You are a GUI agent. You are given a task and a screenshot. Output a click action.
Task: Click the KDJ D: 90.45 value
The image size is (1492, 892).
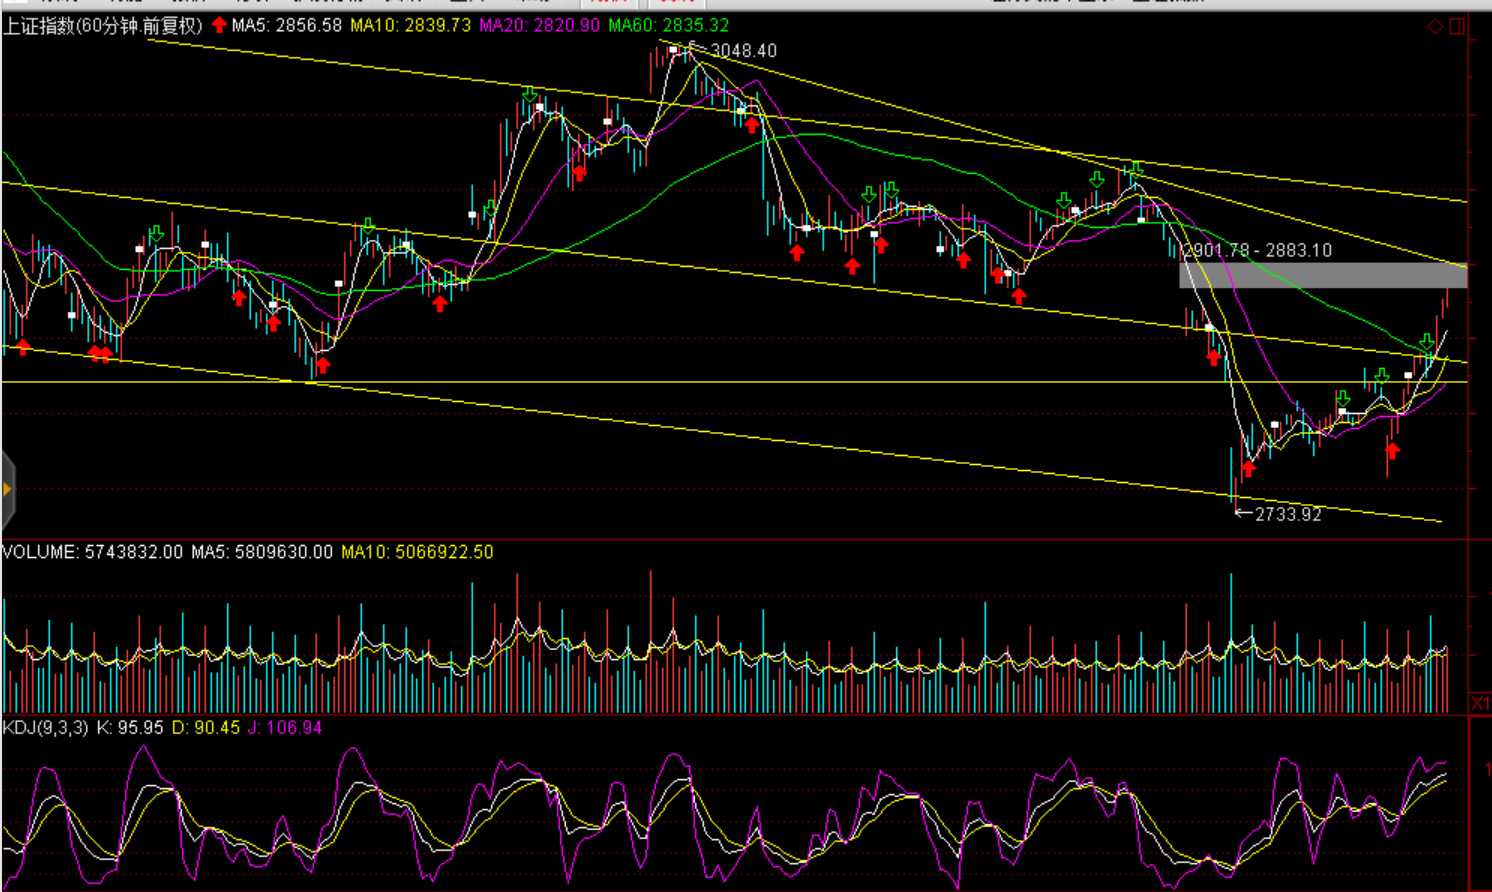[x=206, y=727]
